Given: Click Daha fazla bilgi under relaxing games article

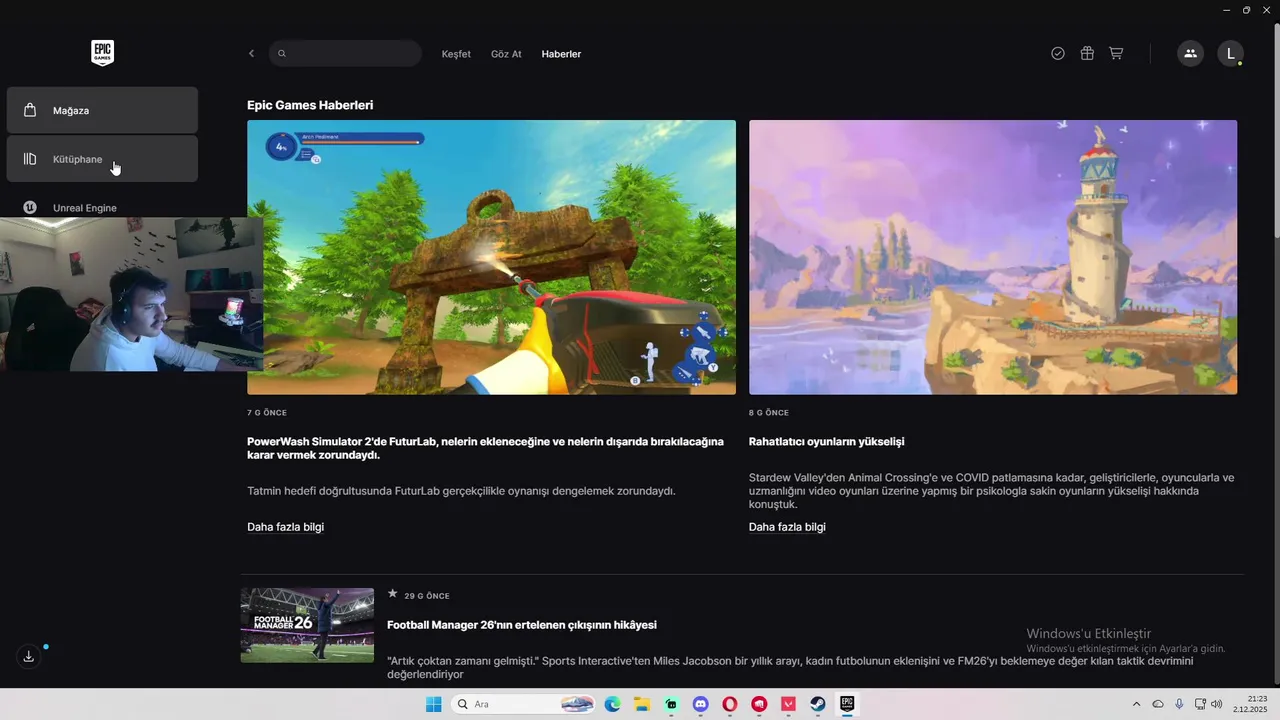Looking at the screenshot, I should 787,527.
